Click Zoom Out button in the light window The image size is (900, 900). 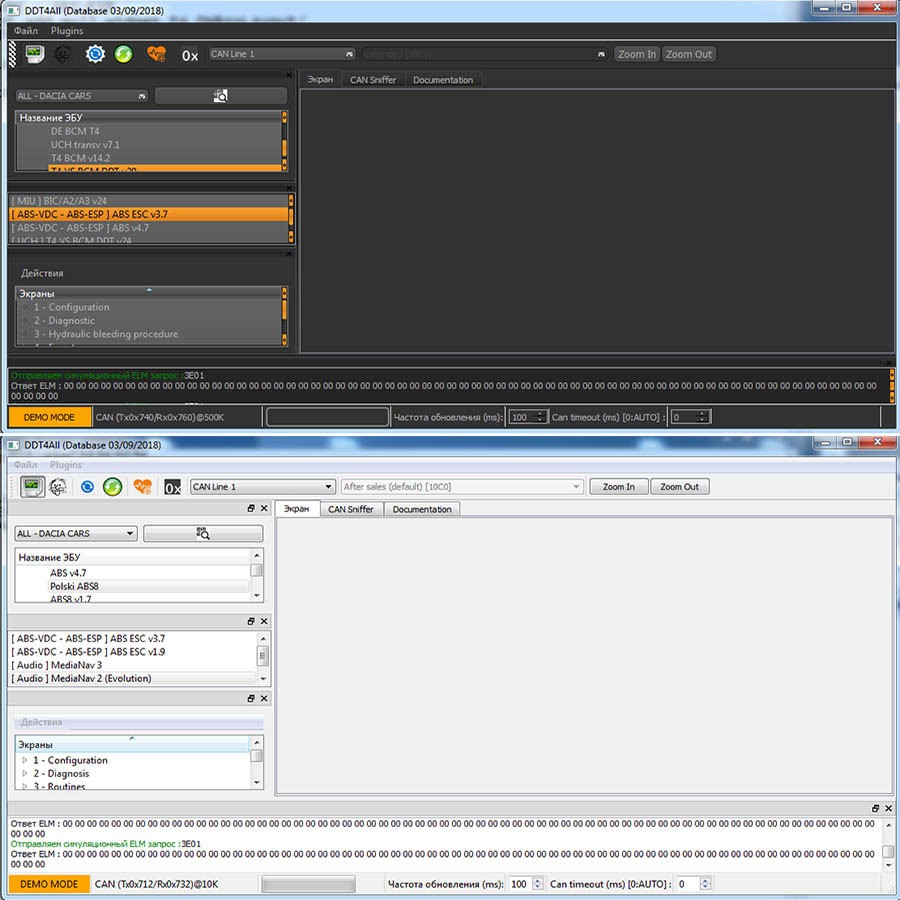(x=680, y=487)
